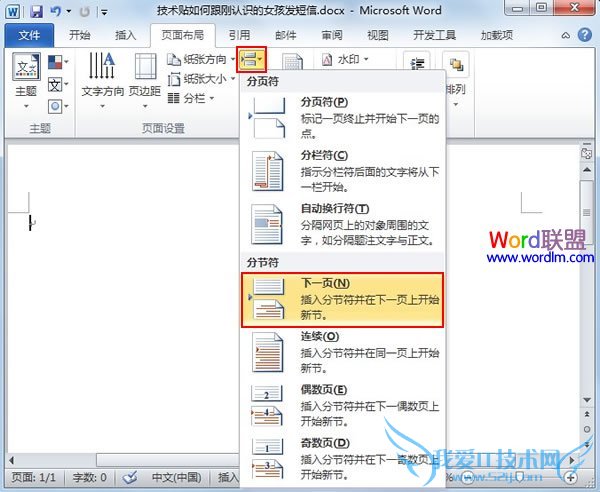
Task: Click the 文字方向 text direction button
Action: click(103, 80)
